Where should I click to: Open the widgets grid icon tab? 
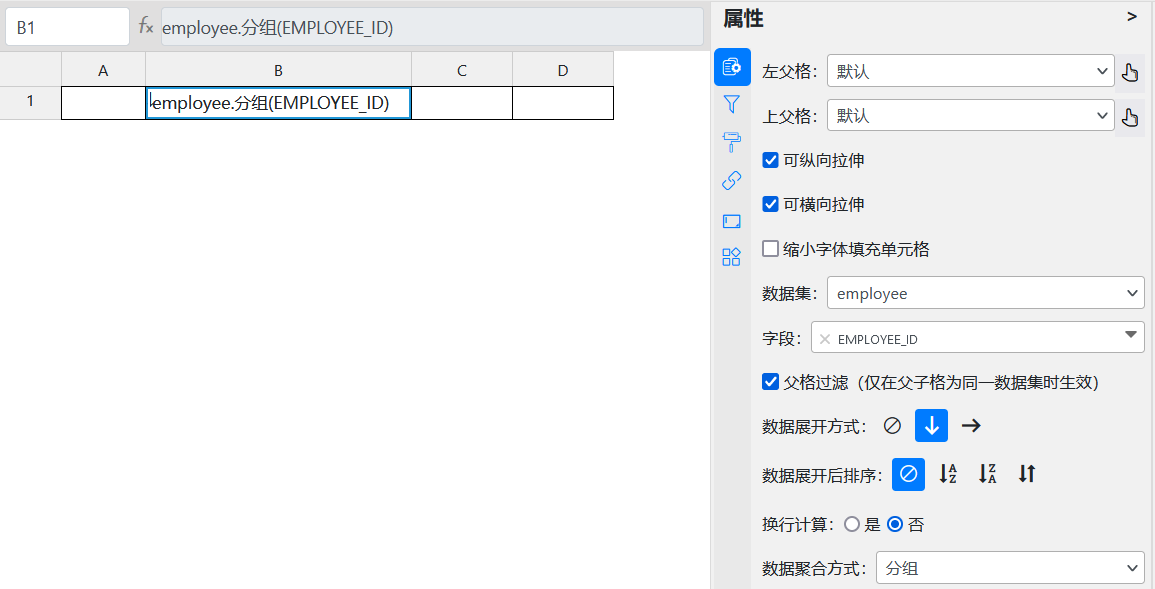pyautogui.click(x=731, y=257)
